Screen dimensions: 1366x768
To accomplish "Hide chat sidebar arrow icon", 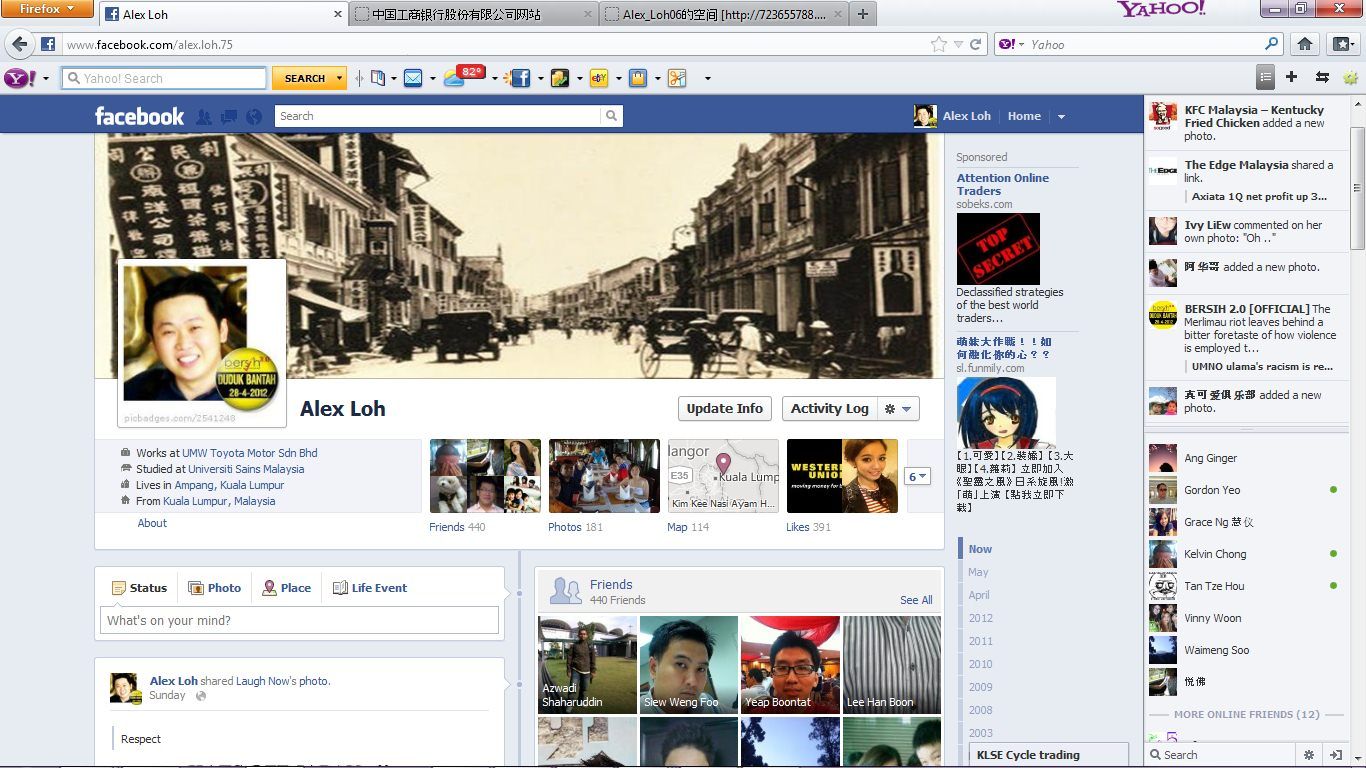I will point(1335,755).
